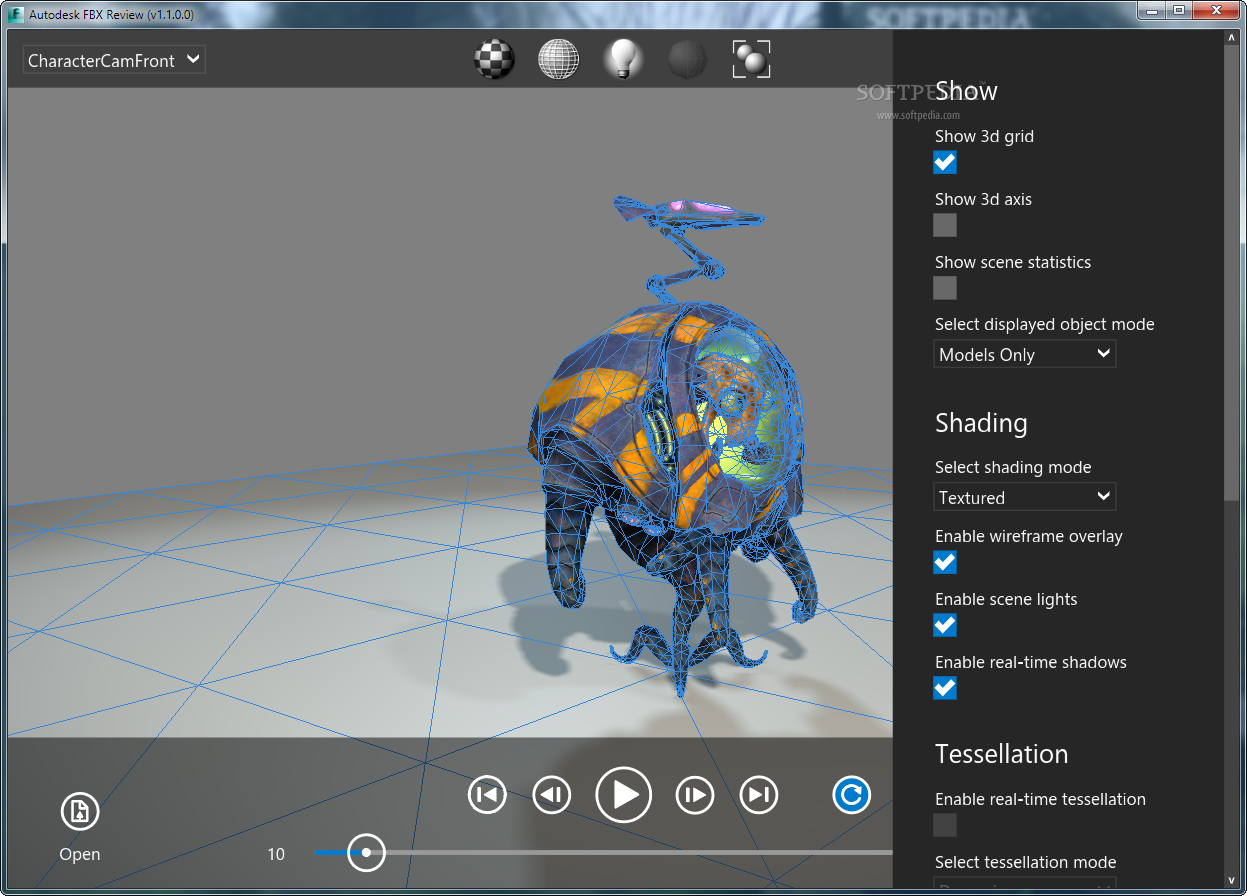Toggle the loop playback button
1247x896 pixels.
(x=851, y=795)
